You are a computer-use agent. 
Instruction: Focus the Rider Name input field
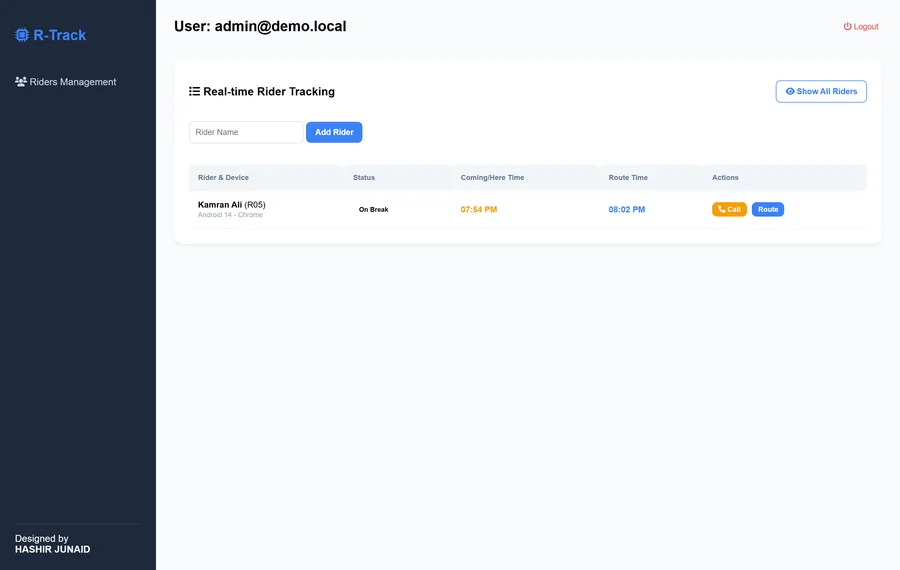click(x=246, y=132)
